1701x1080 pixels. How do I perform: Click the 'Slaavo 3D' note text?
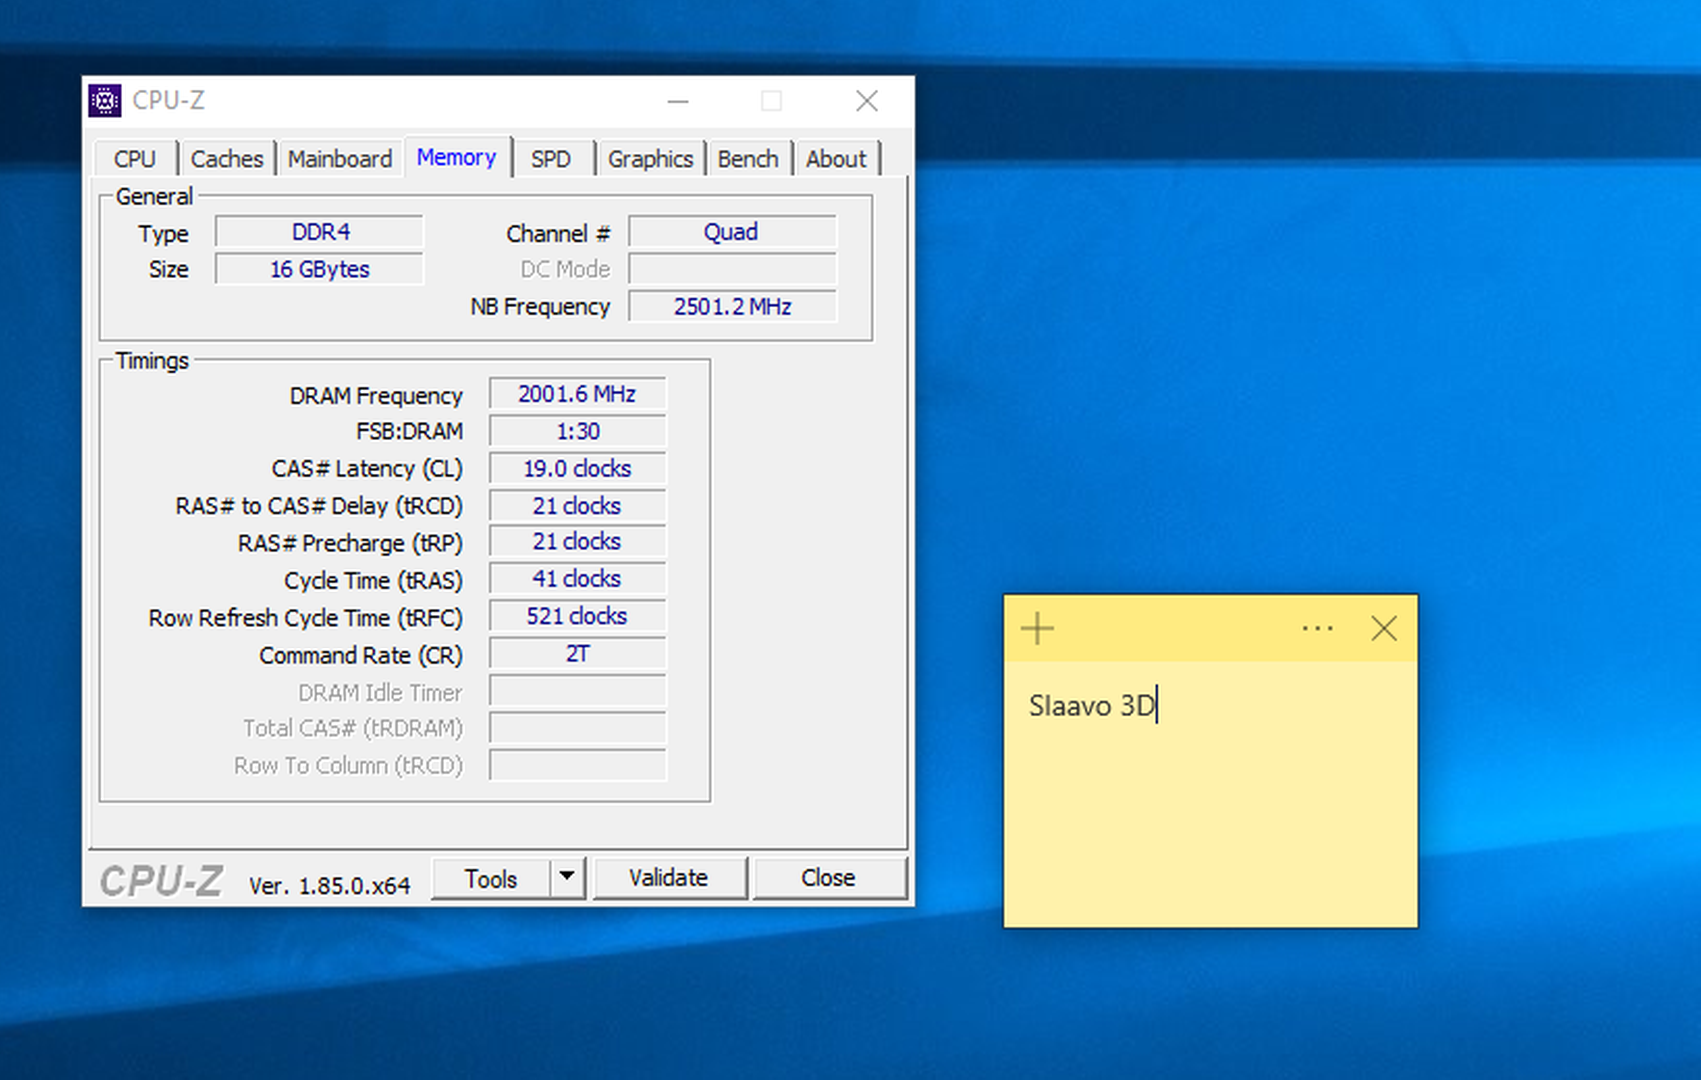pyautogui.click(x=1092, y=706)
